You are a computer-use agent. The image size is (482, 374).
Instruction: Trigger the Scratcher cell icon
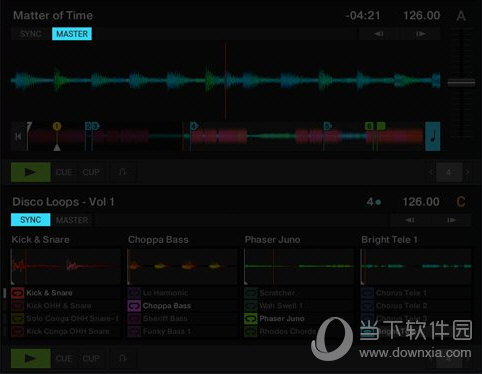[251, 293]
